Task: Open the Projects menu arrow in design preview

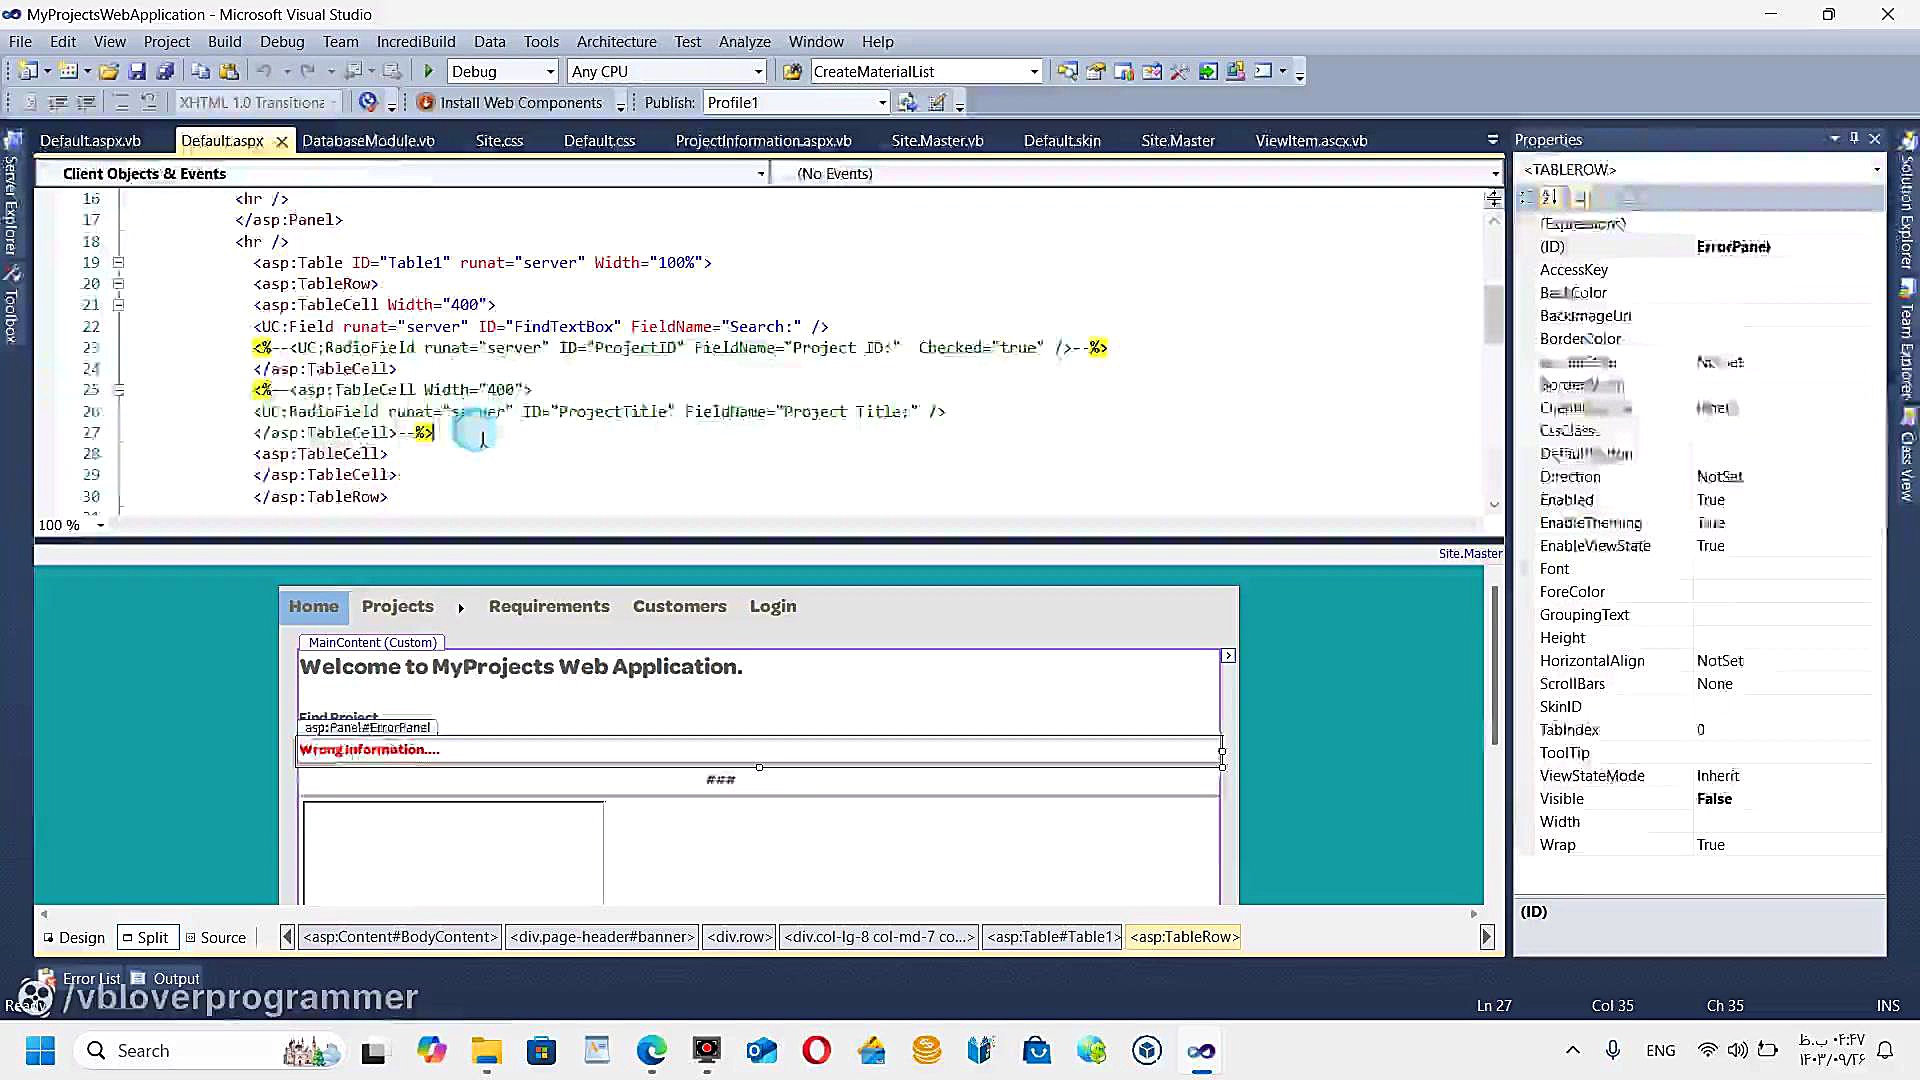Action: [x=461, y=607]
